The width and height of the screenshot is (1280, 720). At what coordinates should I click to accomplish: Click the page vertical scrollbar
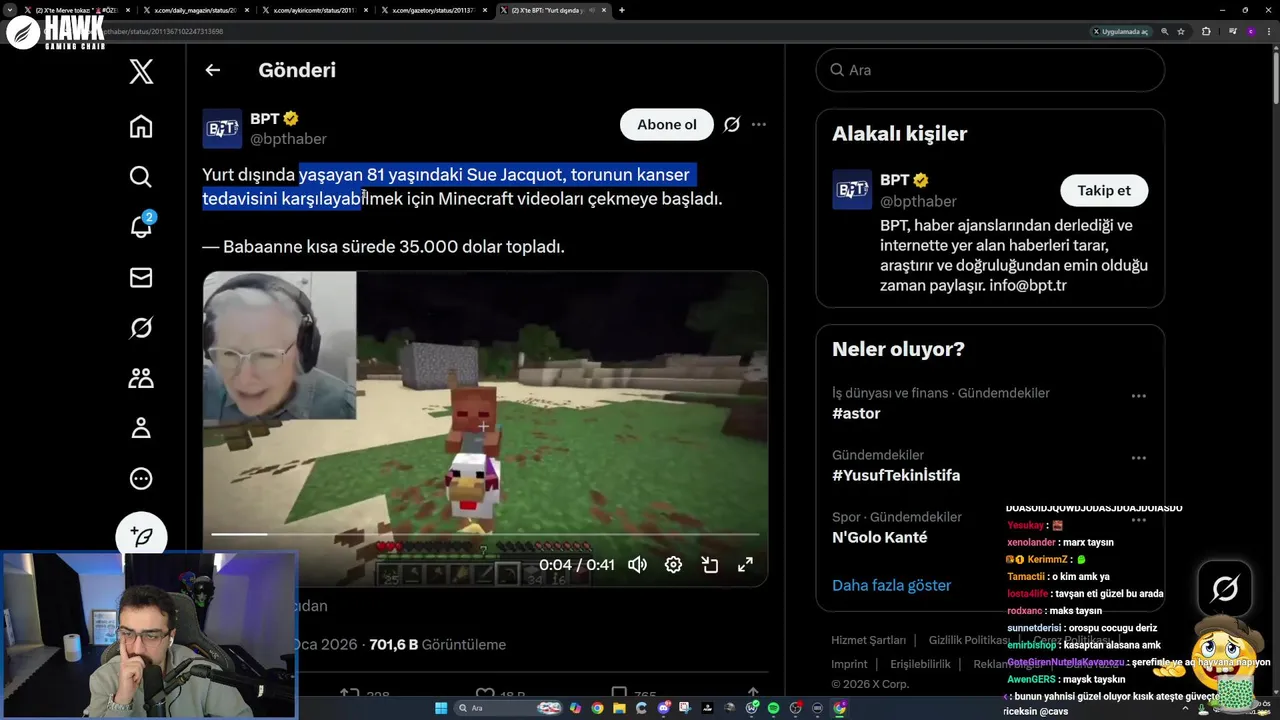coord(1275,77)
